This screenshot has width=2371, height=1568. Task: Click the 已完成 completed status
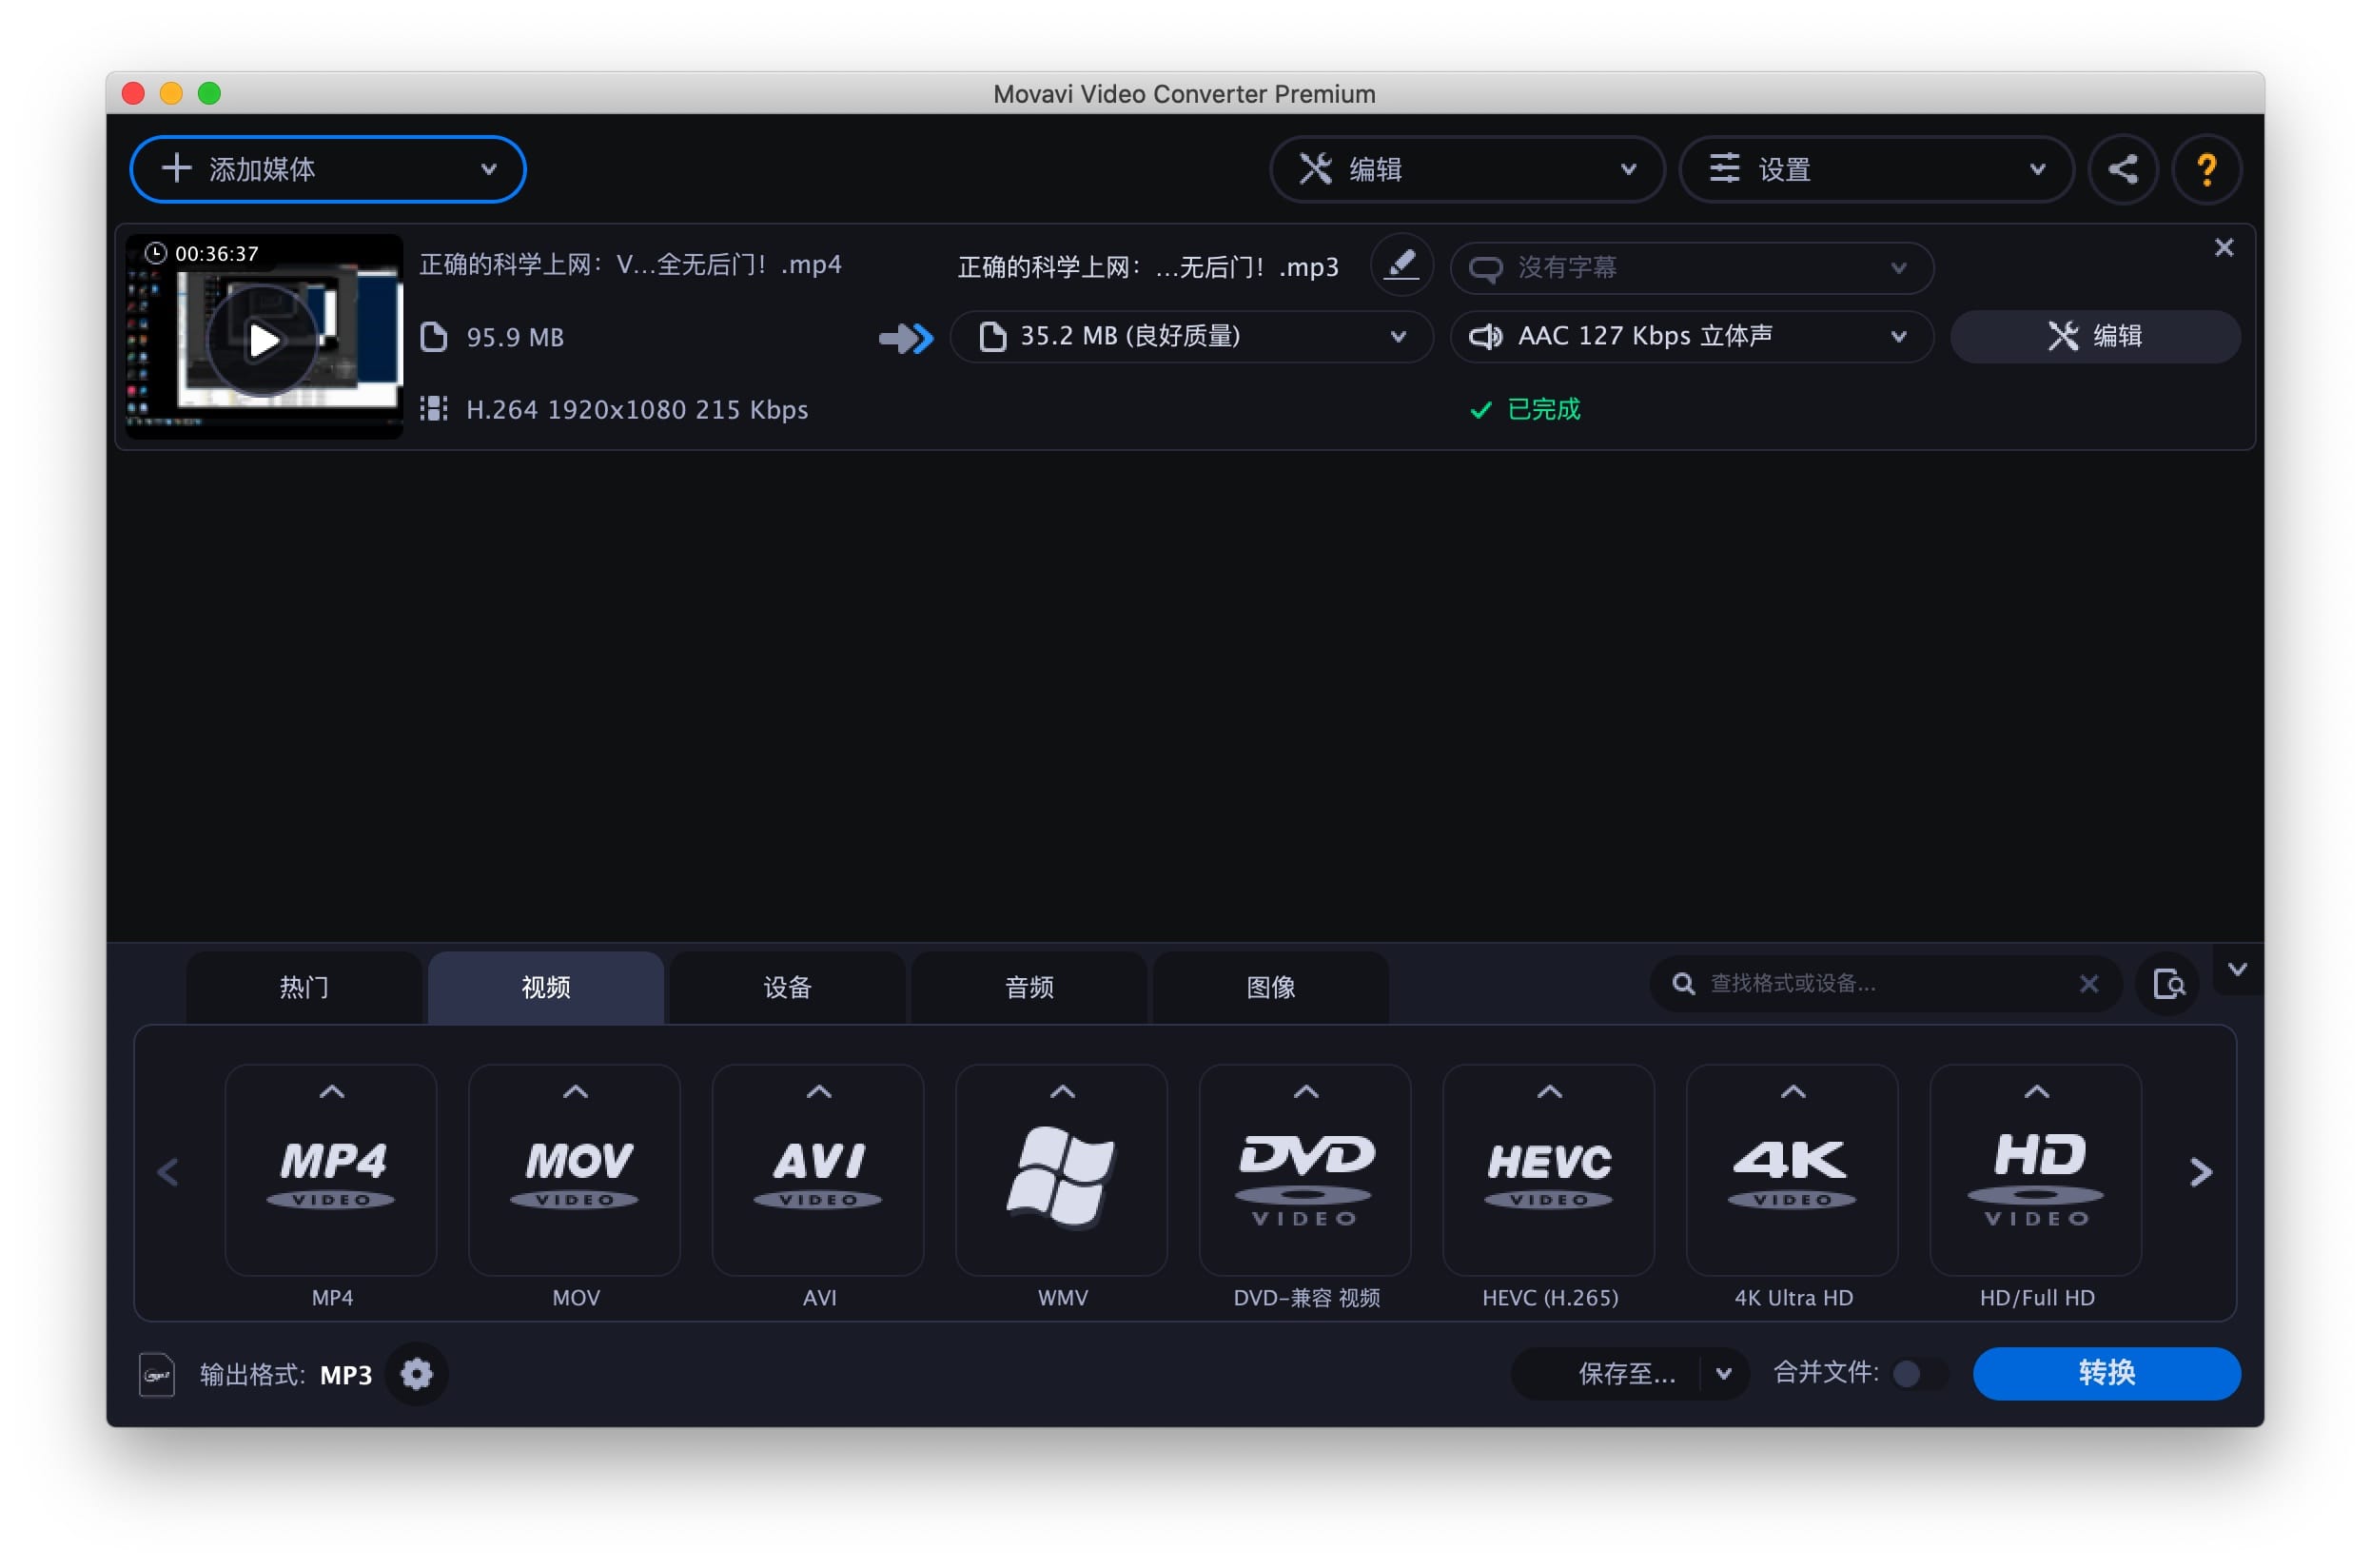point(1525,410)
